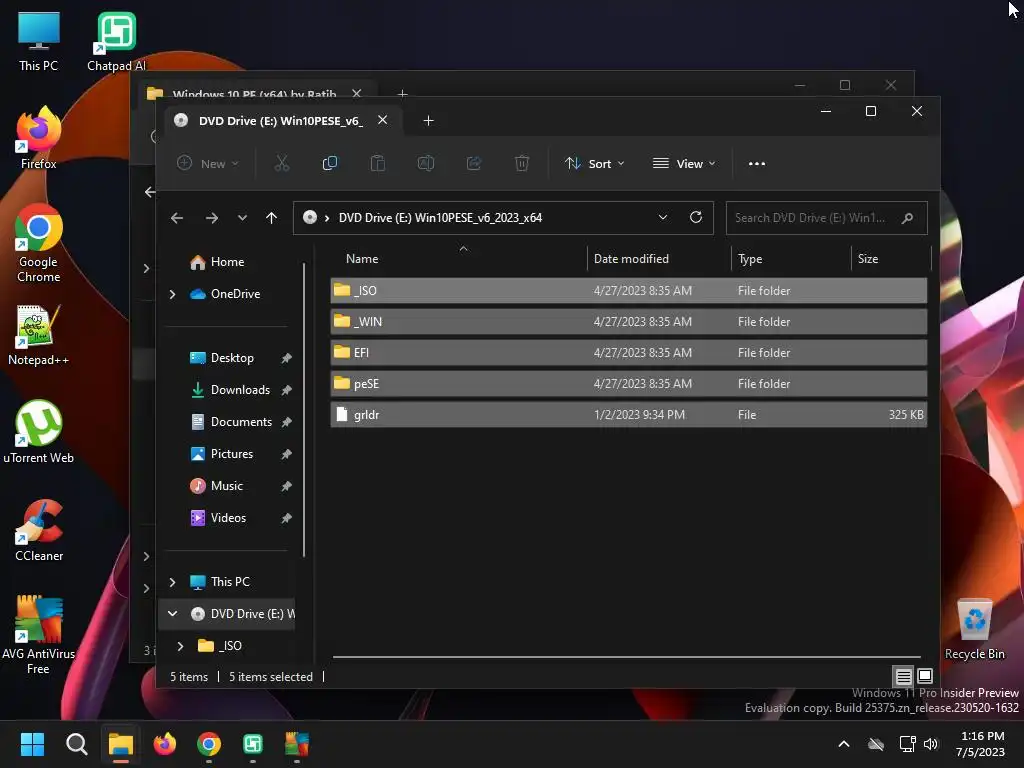Expand _ISO folder in navigation tree

[181, 646]
